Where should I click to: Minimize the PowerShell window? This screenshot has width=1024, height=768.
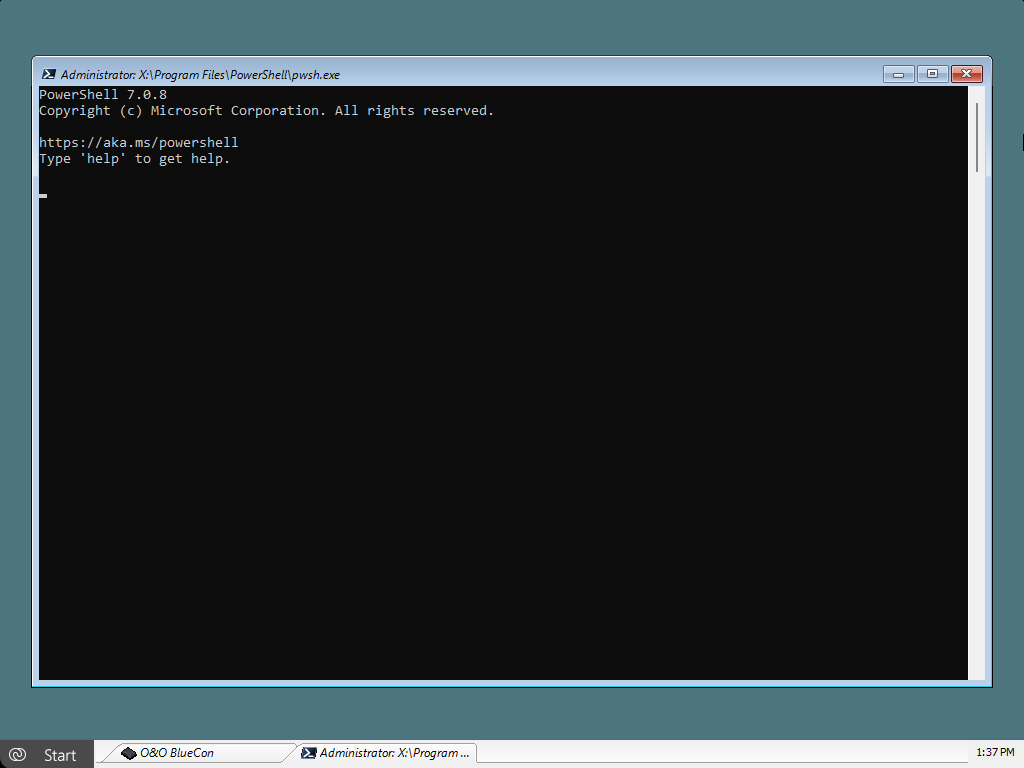899,74
